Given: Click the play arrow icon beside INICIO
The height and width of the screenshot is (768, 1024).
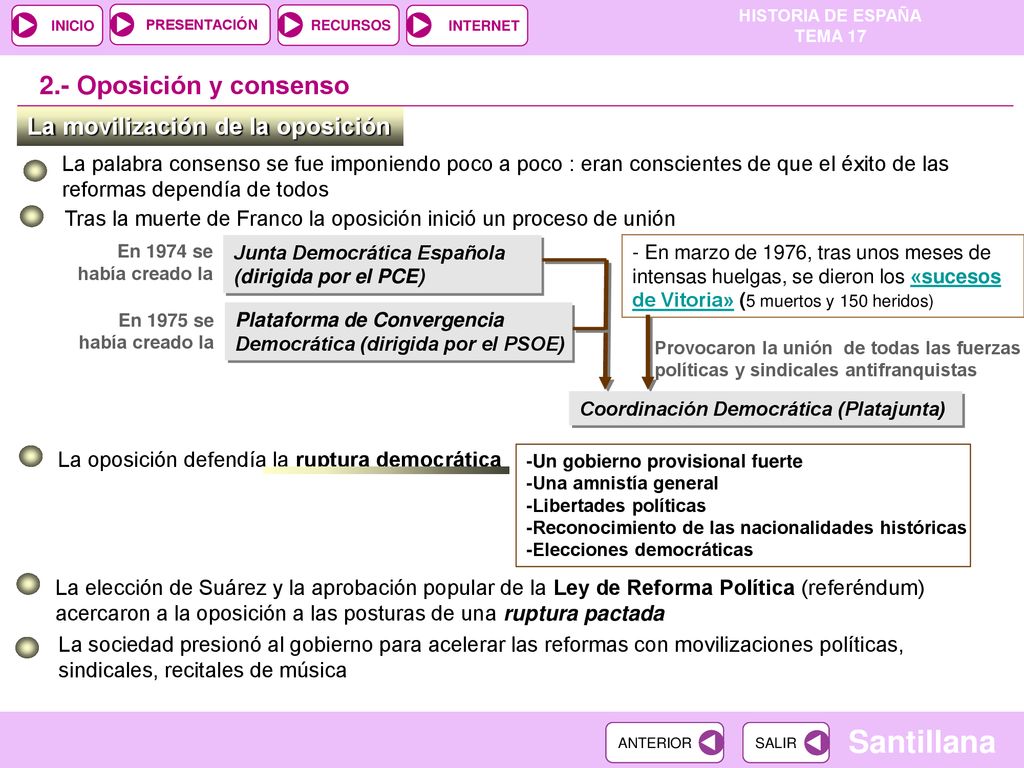Looking at the screenshot, I should coord(26,25).
